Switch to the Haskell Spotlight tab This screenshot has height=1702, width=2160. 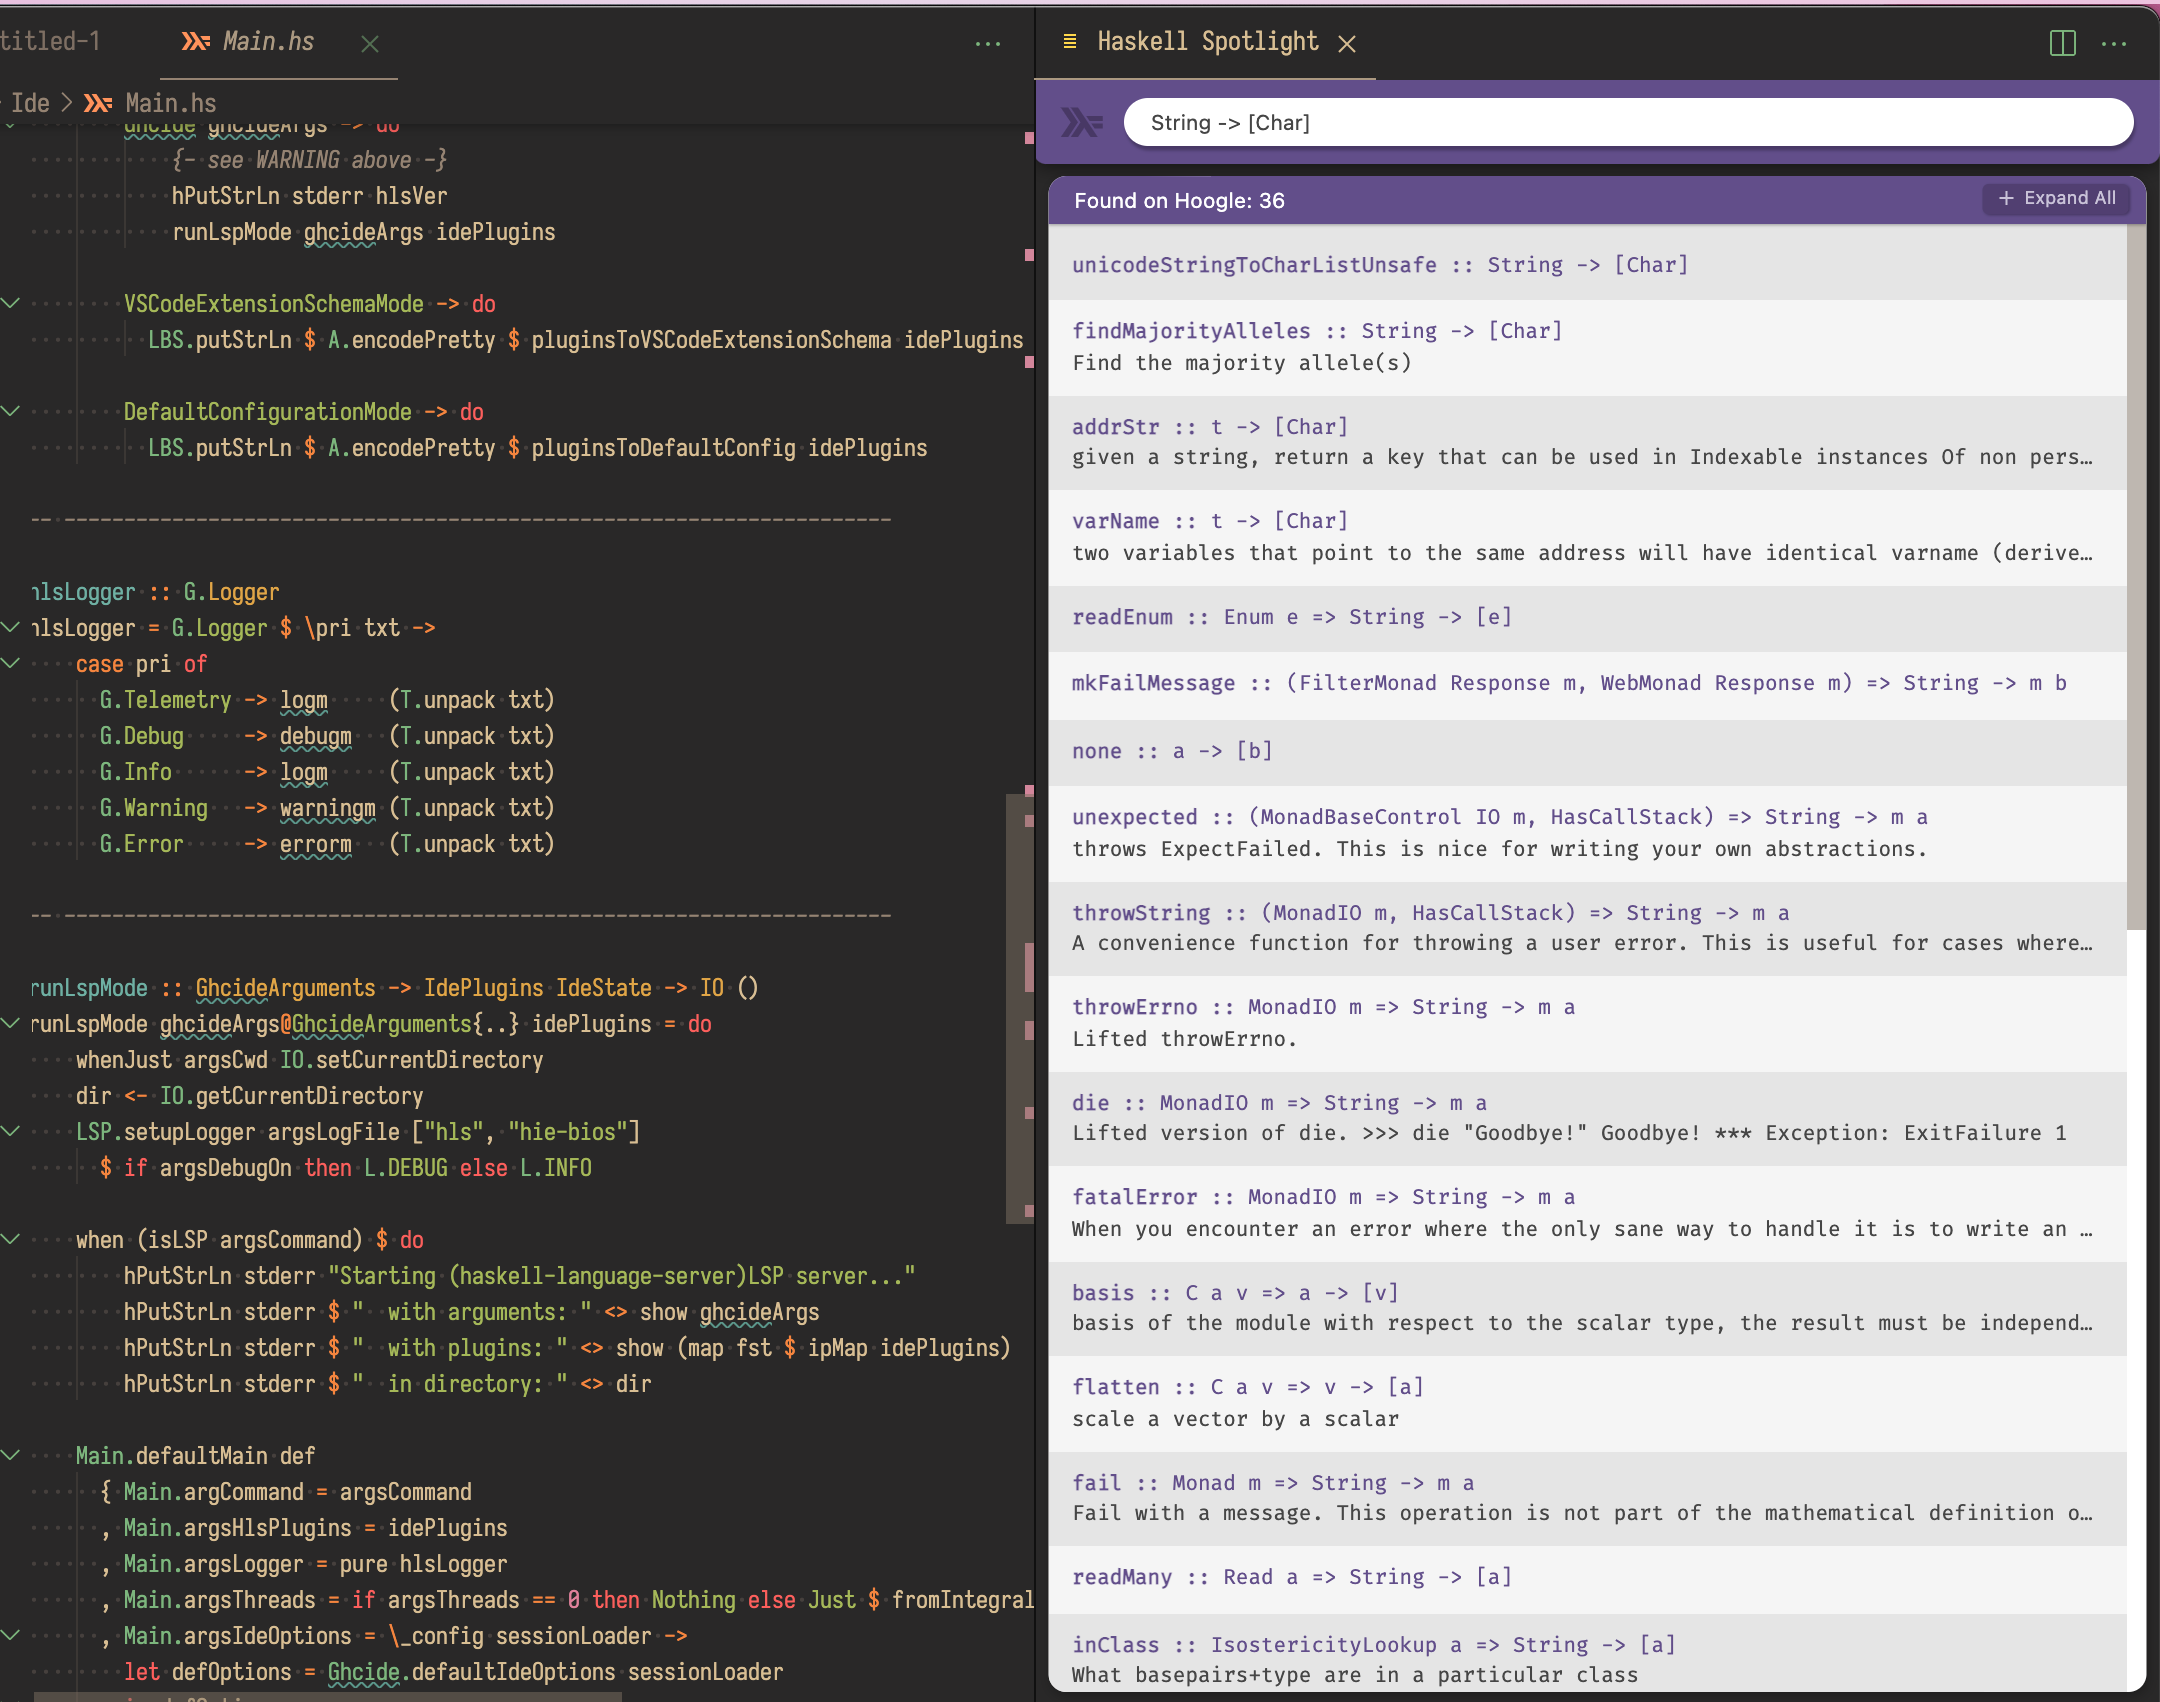[x=1207, y=41]
